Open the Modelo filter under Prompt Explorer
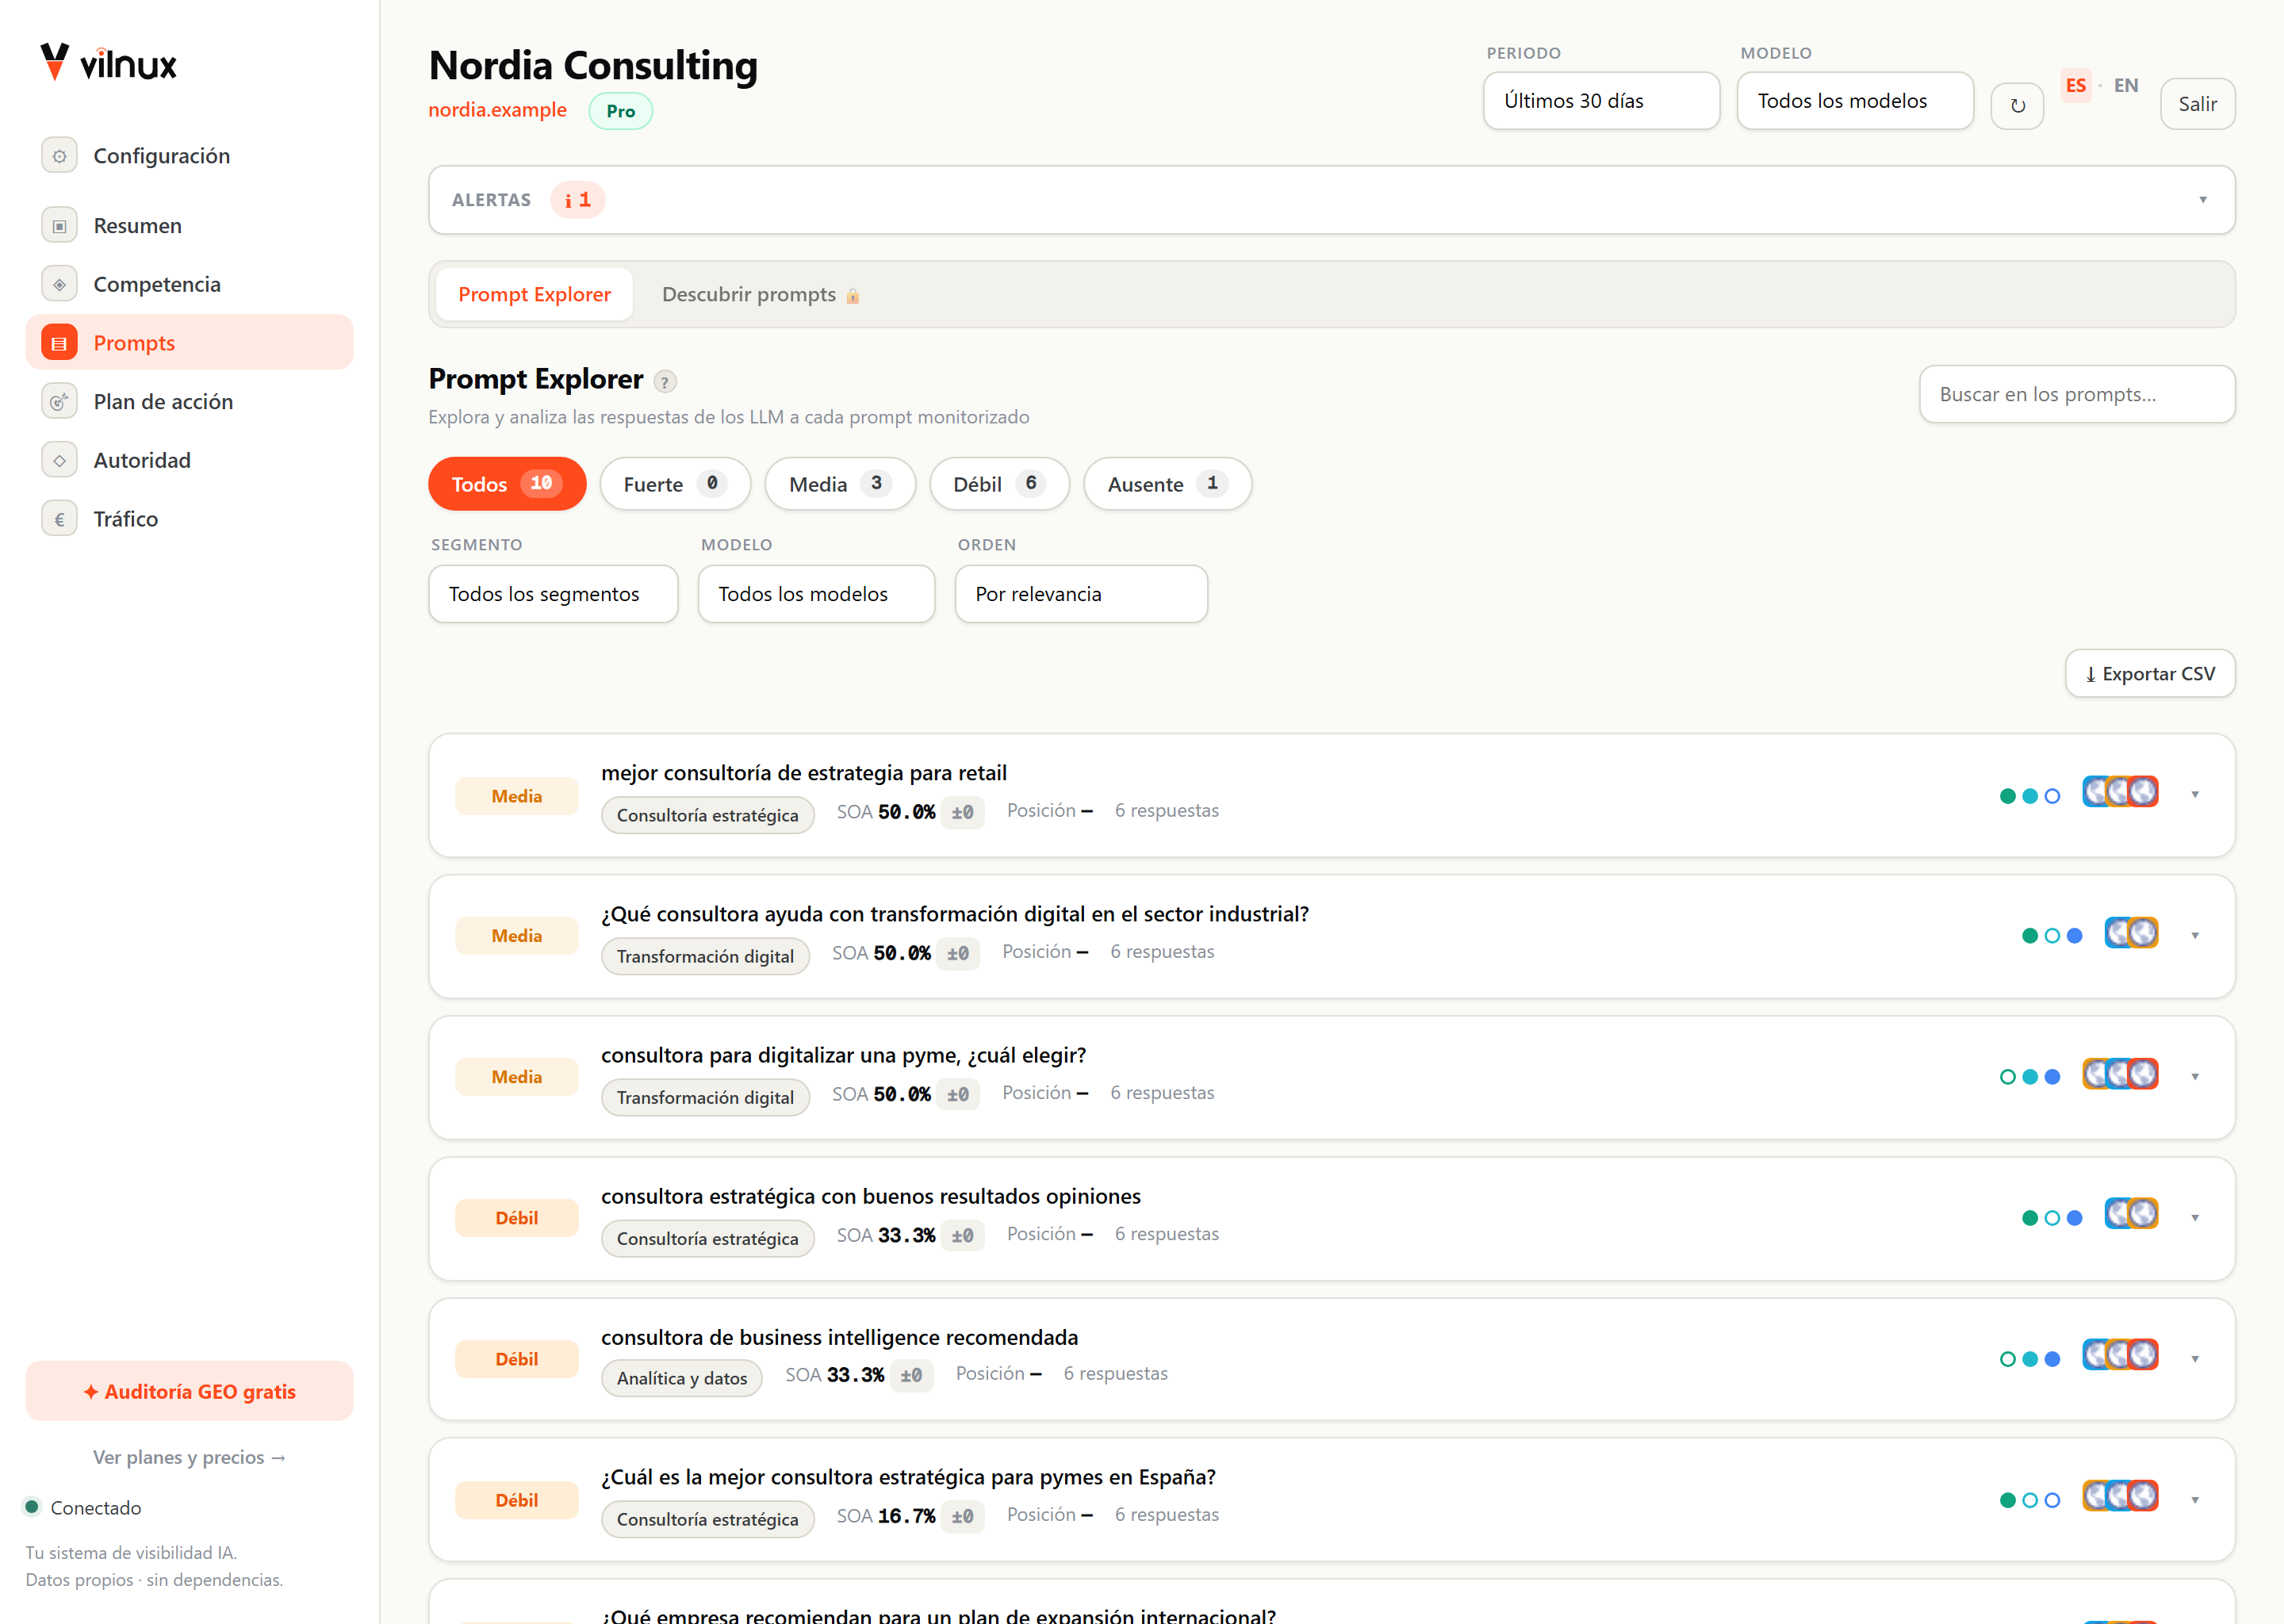The image size is (2284, 1624). [816, 594]
